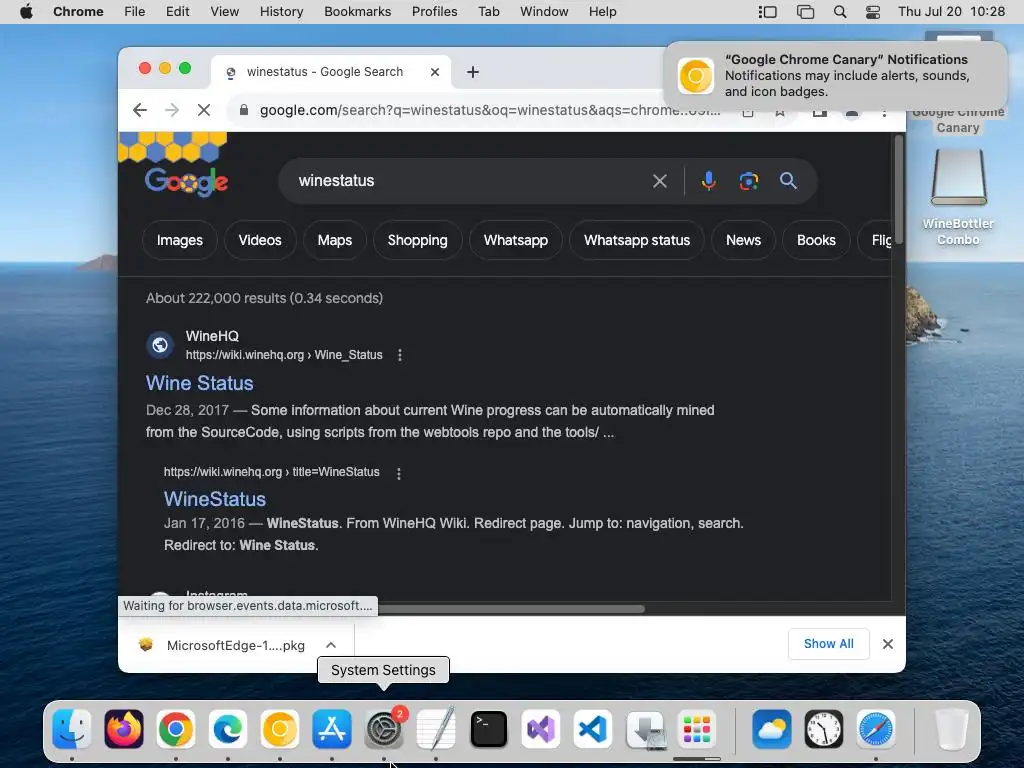Open the Profiles menu

(434, 12)
